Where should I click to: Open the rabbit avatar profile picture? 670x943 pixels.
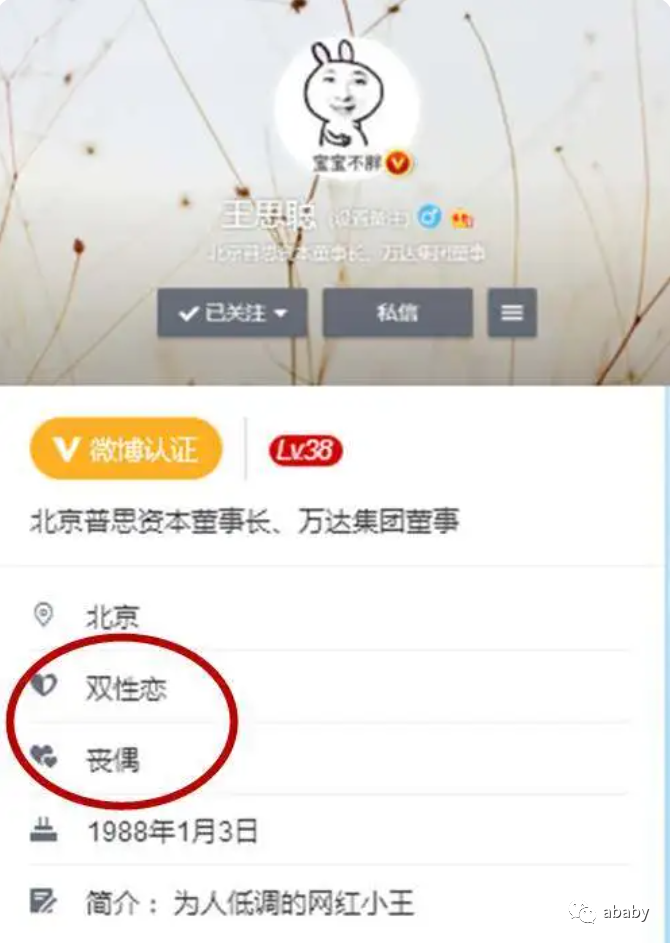(x=348, y=107)
